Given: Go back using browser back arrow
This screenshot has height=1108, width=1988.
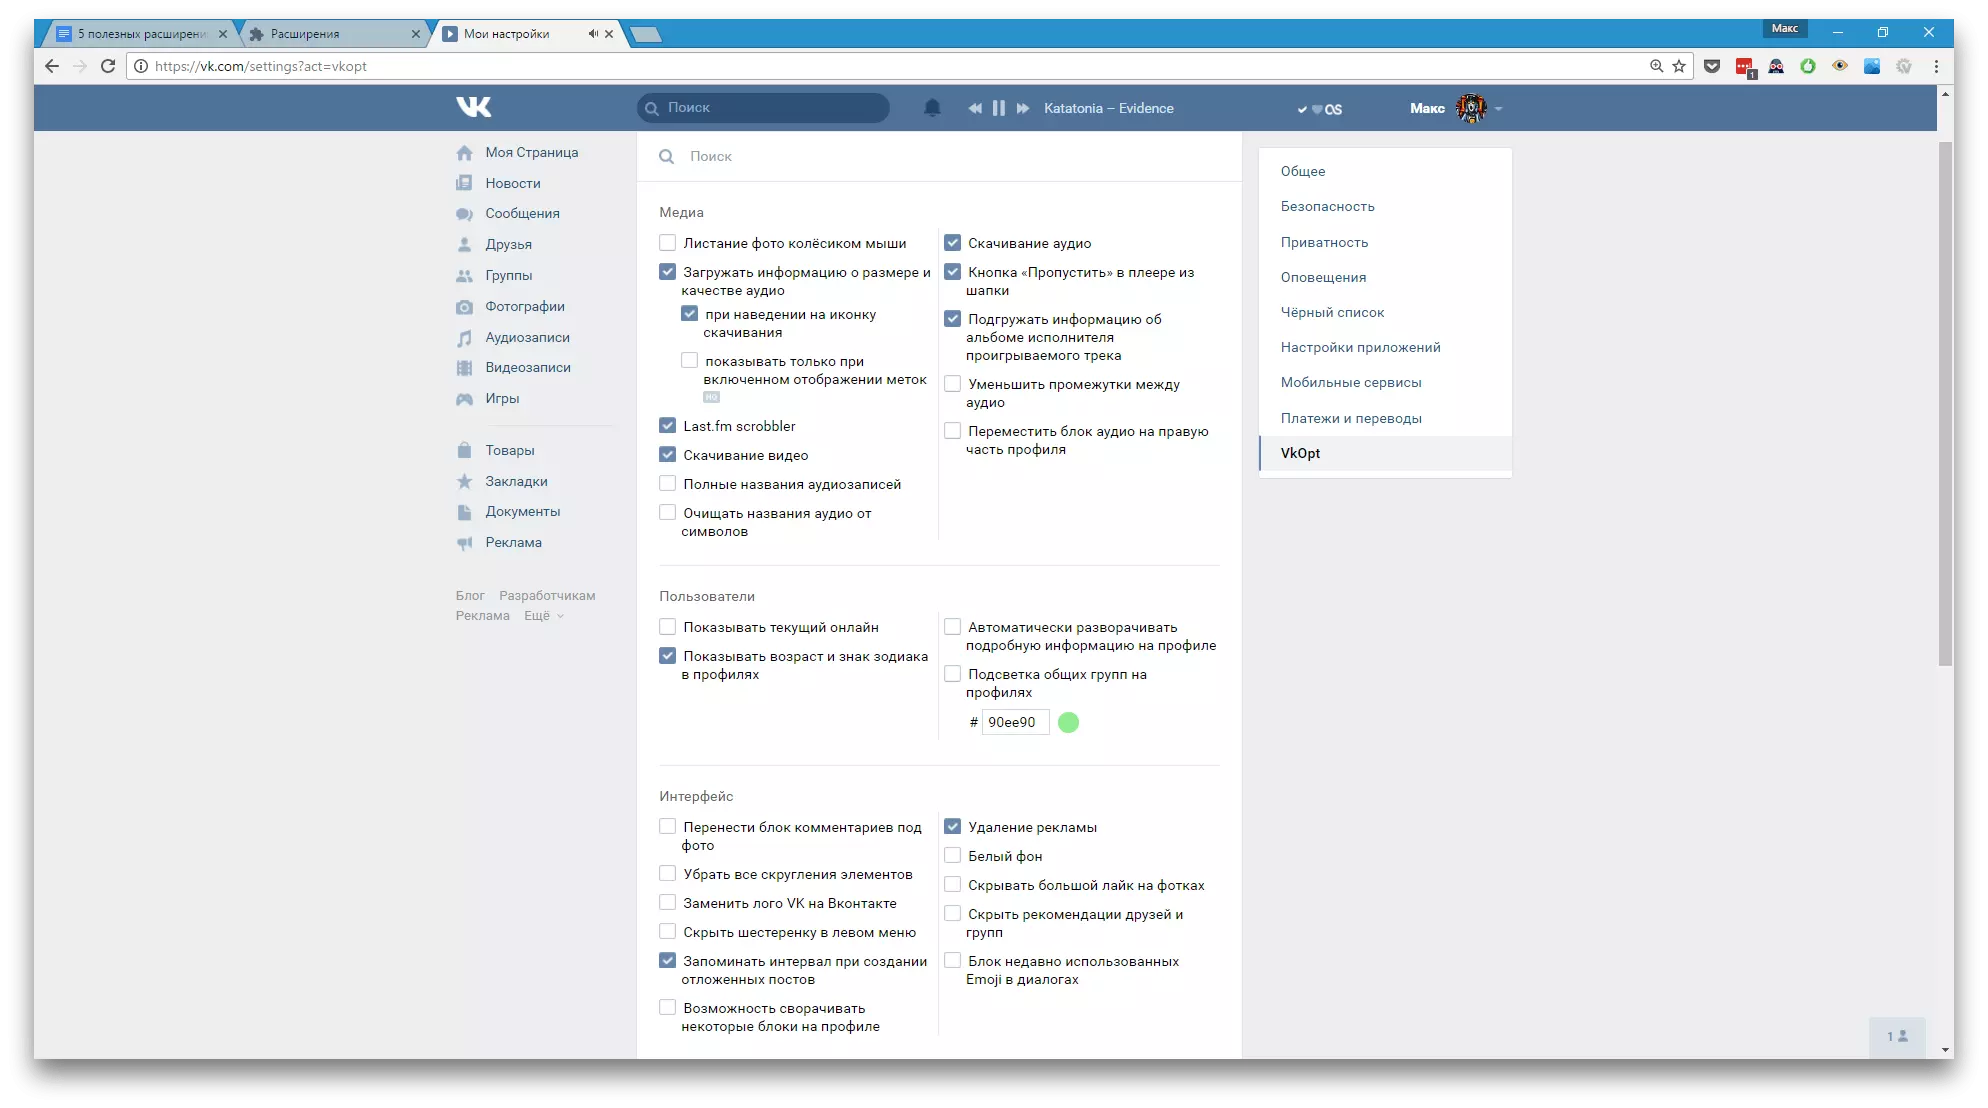Looking at the screenshot, I should 52,66.
